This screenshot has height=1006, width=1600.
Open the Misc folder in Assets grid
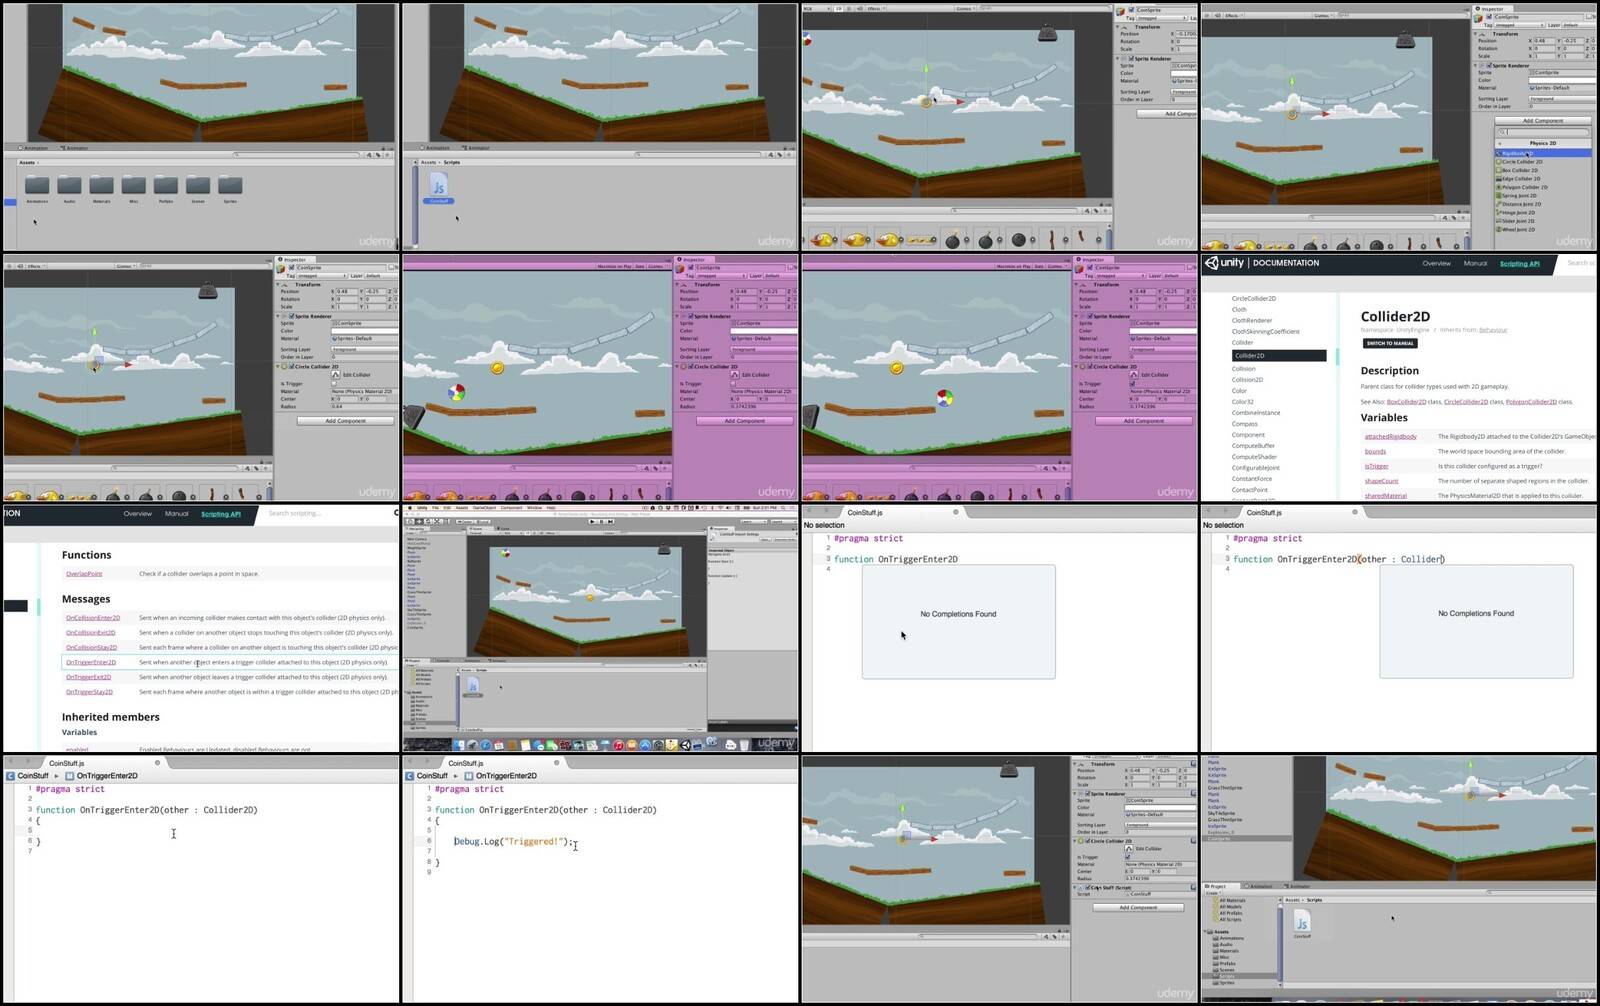[x=134, y=186]
